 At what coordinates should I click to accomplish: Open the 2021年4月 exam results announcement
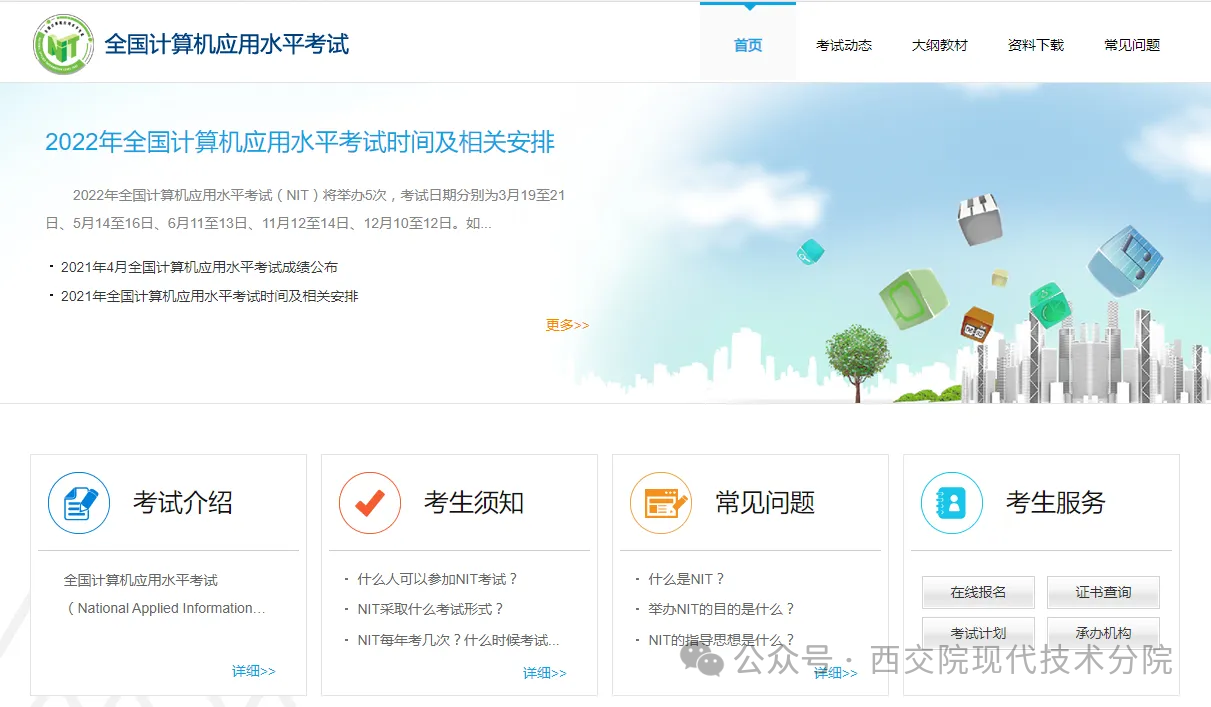click(199, 267)
